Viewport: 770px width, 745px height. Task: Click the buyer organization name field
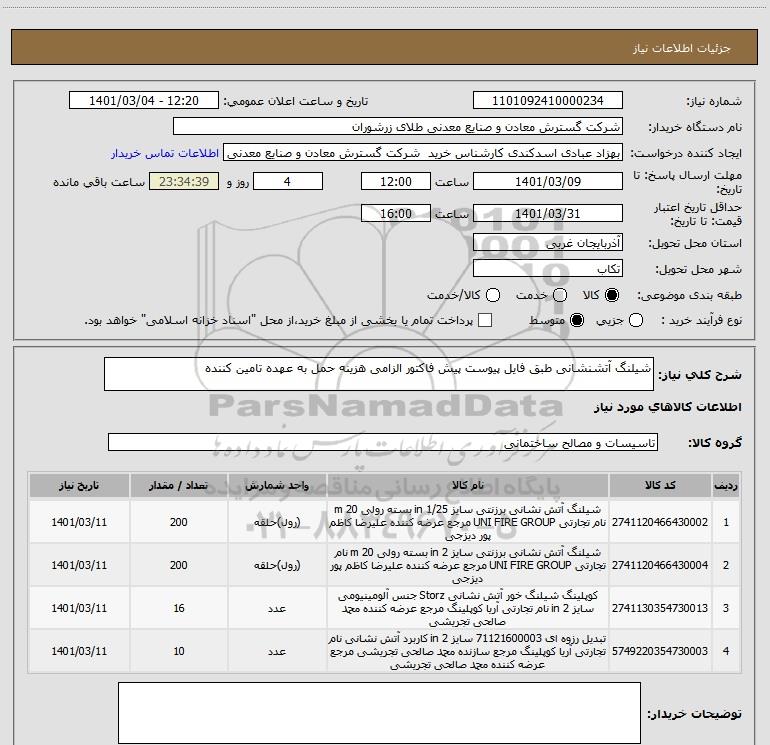pyautogui.click(x=398, y=127)
